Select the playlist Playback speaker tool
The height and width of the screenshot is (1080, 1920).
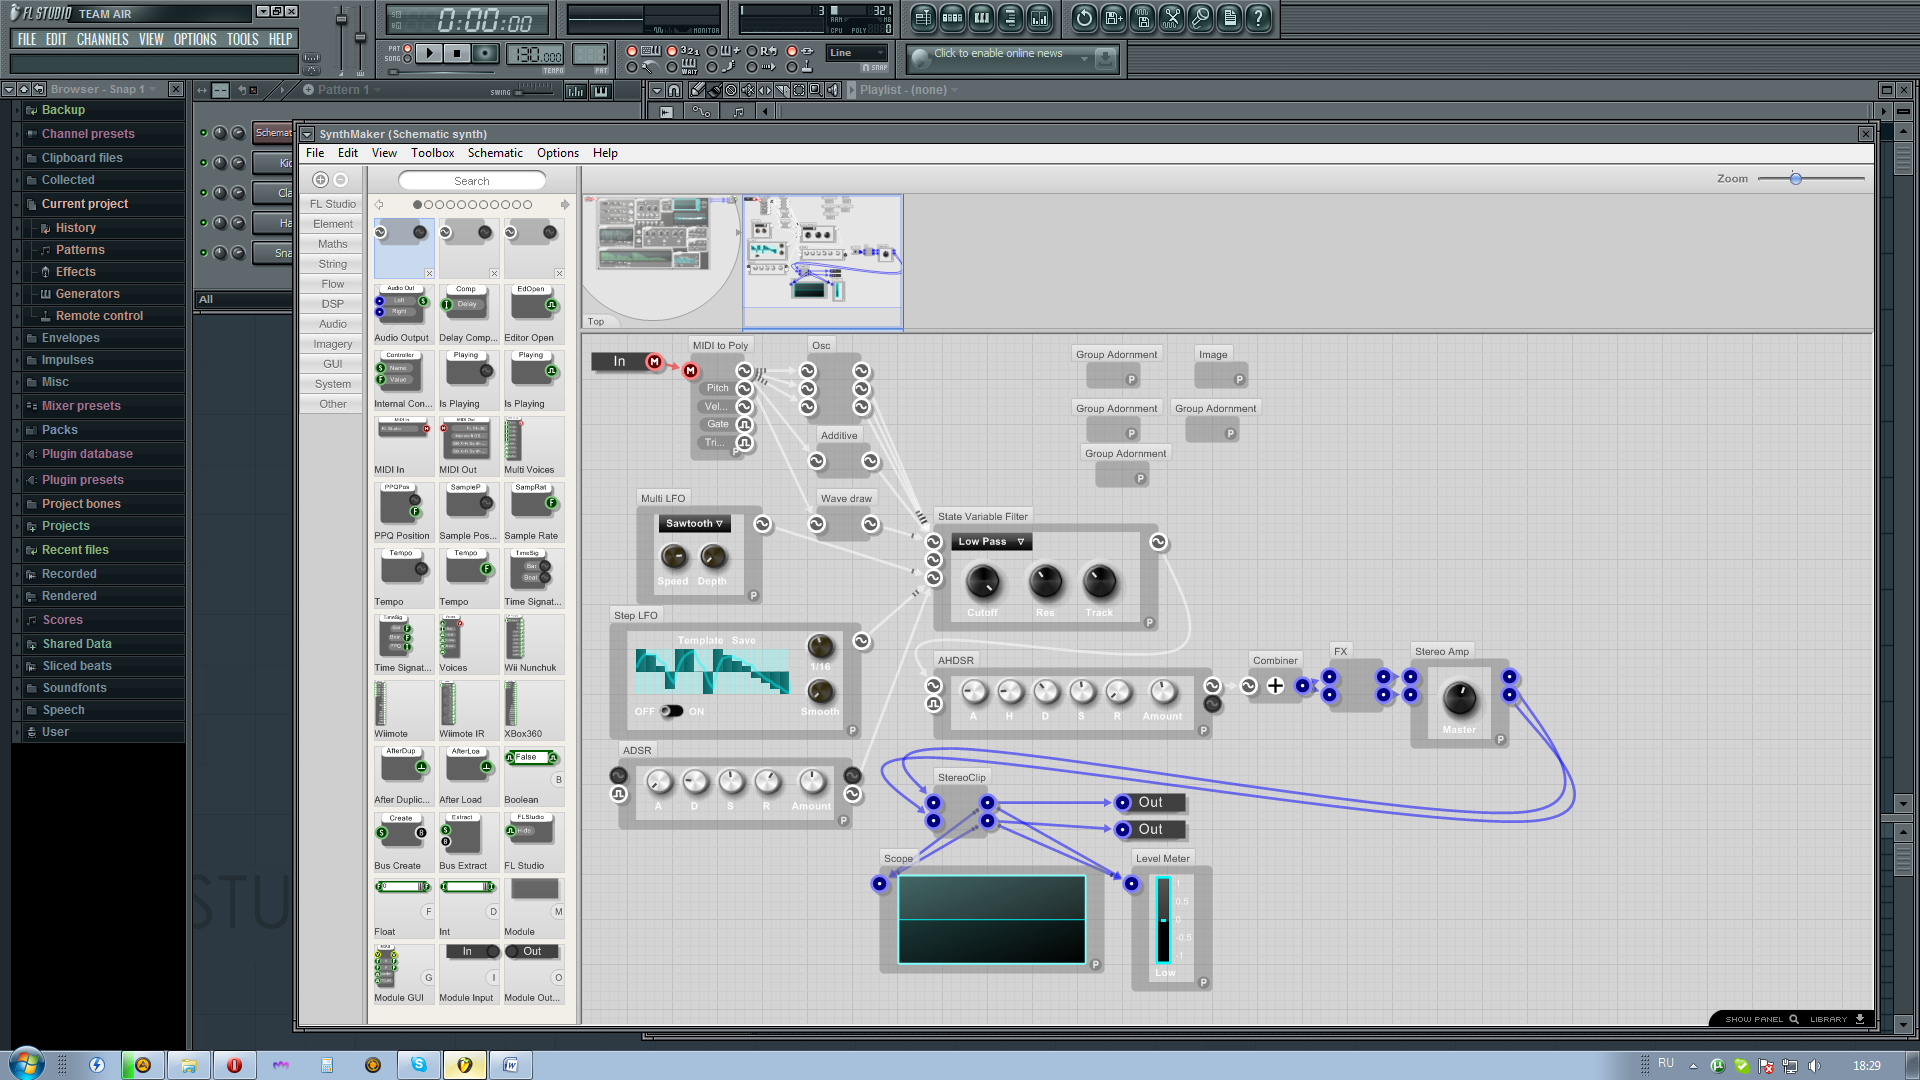(833, 90)
